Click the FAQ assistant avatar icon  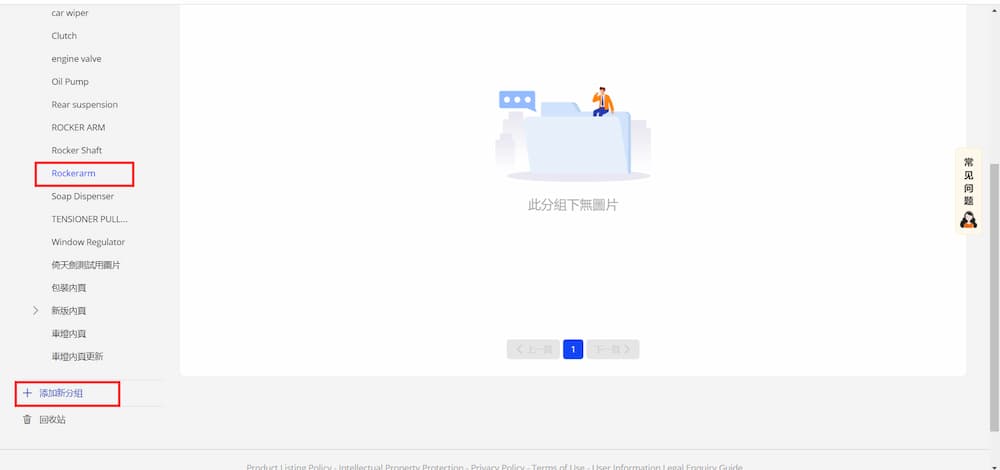(968, 219)
